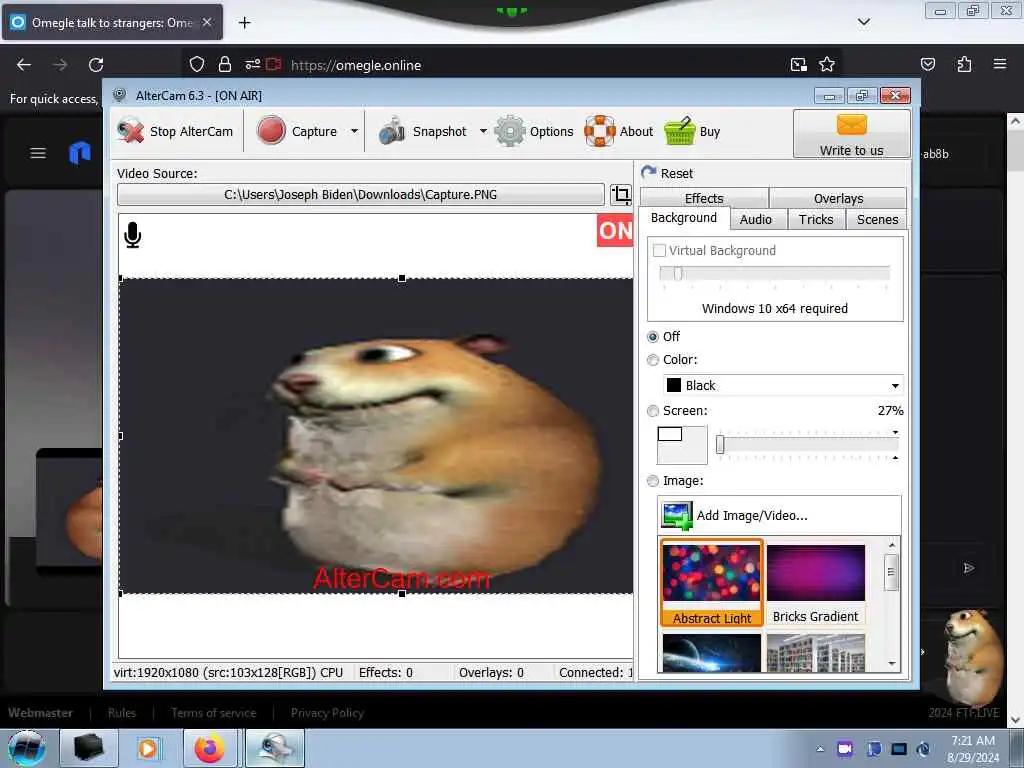Click hamster video preview image
This screenshot has width=1024, height=768.
click(x=376, y=436)
